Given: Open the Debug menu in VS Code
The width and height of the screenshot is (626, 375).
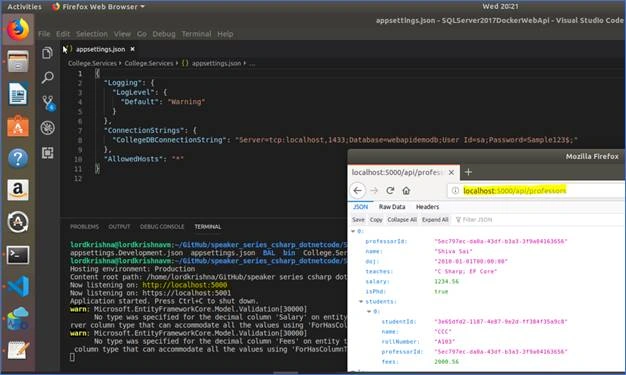Looking at the screenshot, I should pos(164,34).
